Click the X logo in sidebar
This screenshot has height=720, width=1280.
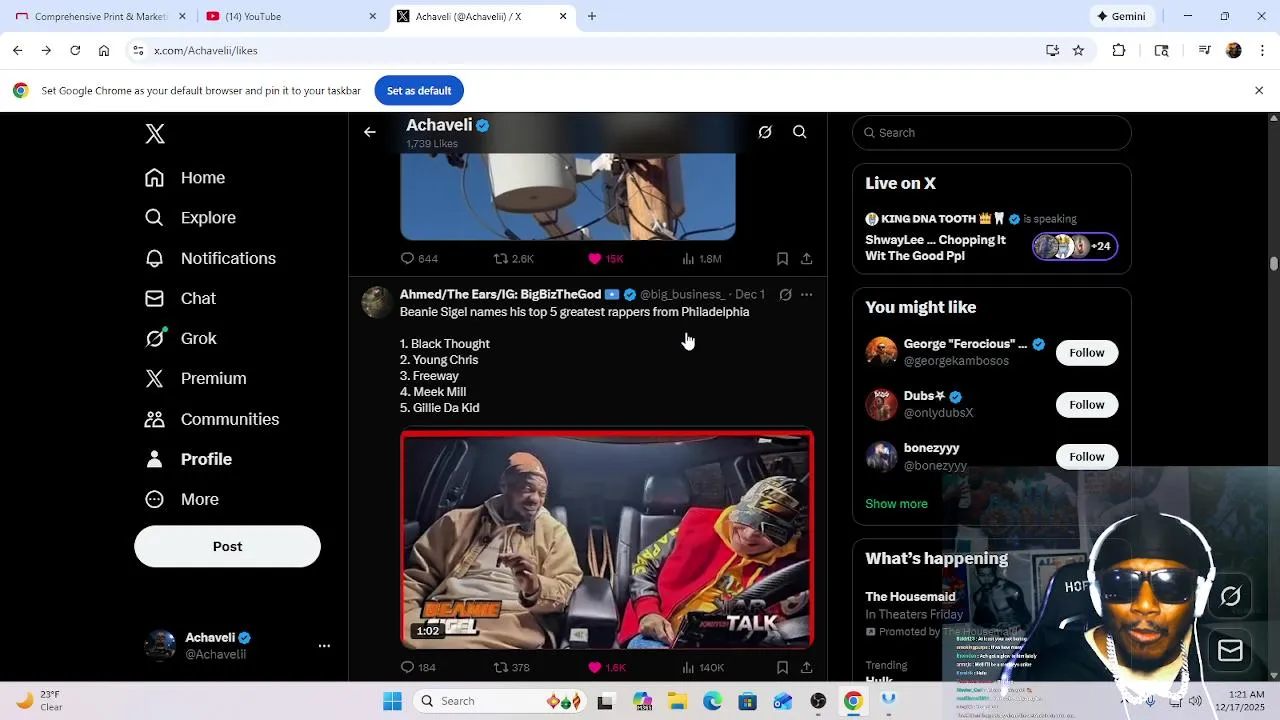(x=155, y=134)
